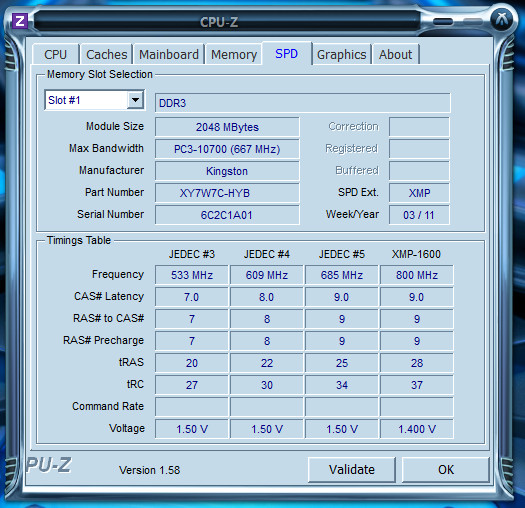Expand the Slot #1 dropdown arrow
The height and width of the screenshot is (508, 525).
point(135,100)
